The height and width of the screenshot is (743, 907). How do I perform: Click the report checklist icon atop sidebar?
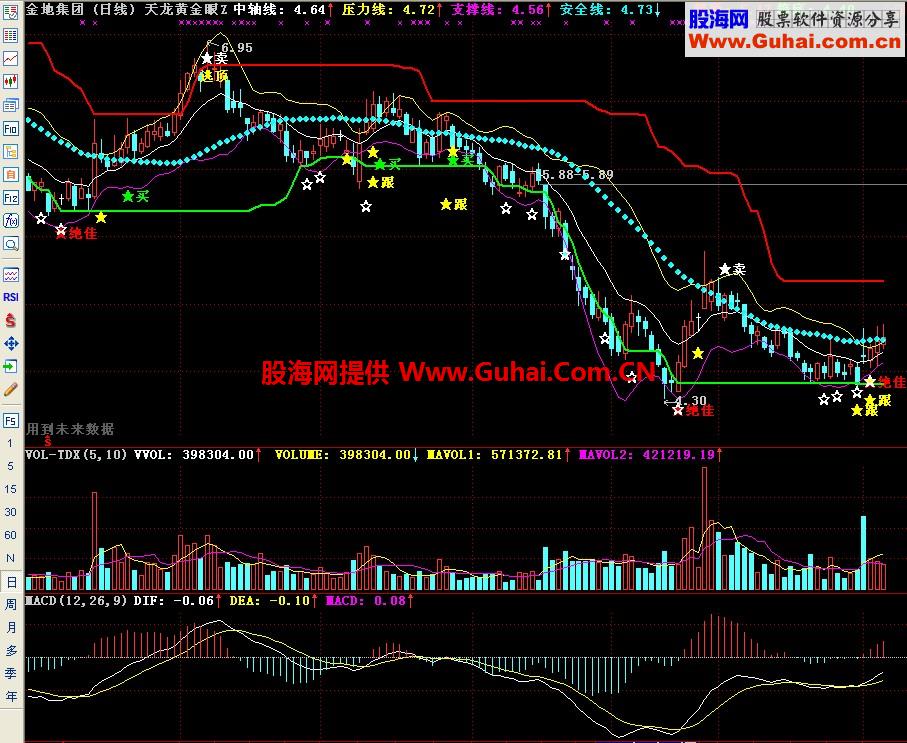coord(10,12)
